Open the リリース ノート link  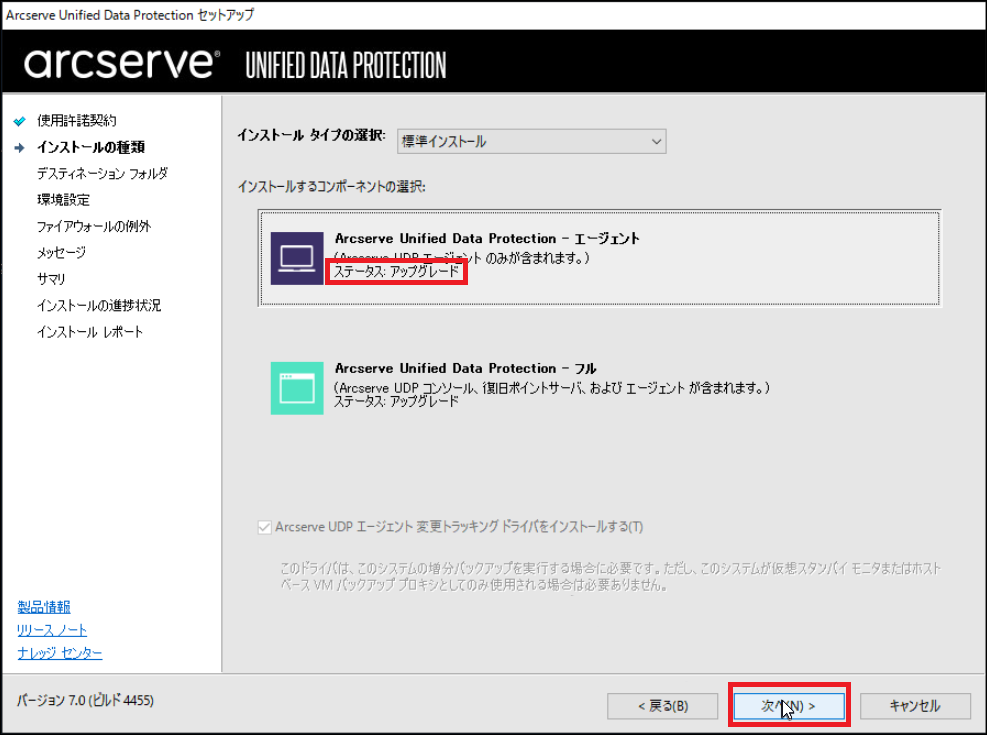[x=52, y=630]
